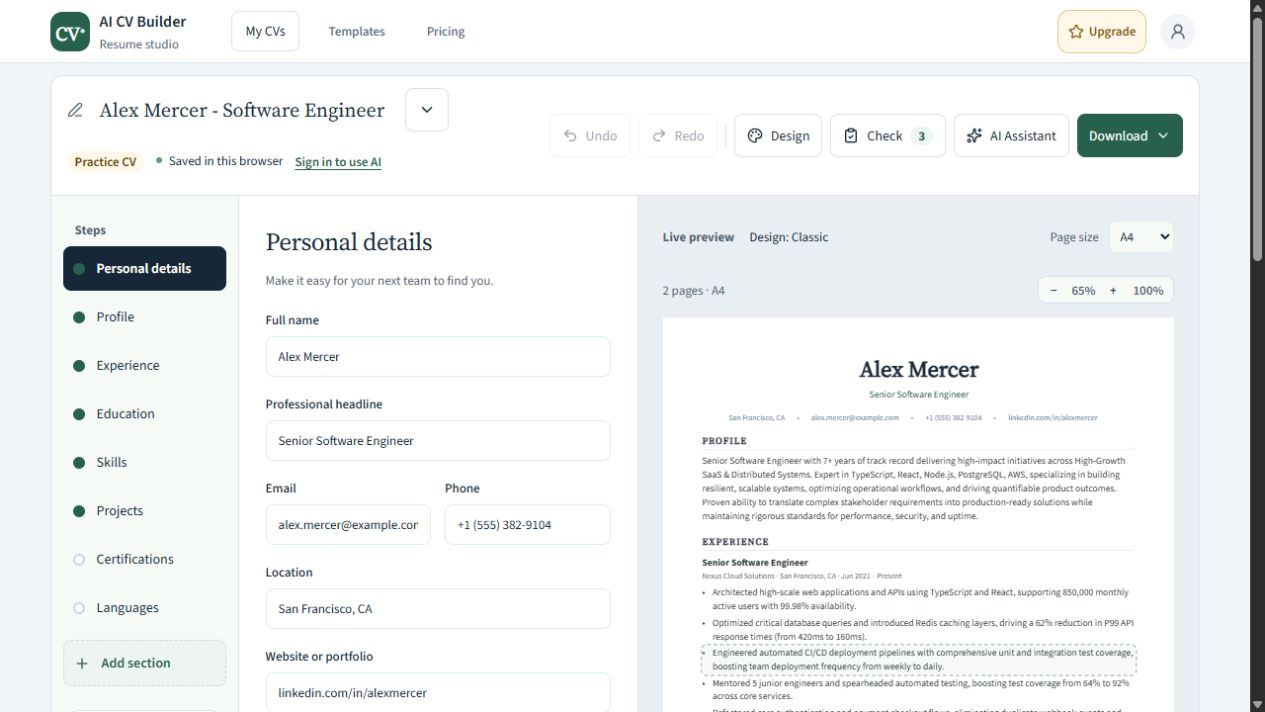Screen dimensions: 1265x712
Task: Click the Nexus Cloud Solutions job line in preview
Action: coord(802,577)
